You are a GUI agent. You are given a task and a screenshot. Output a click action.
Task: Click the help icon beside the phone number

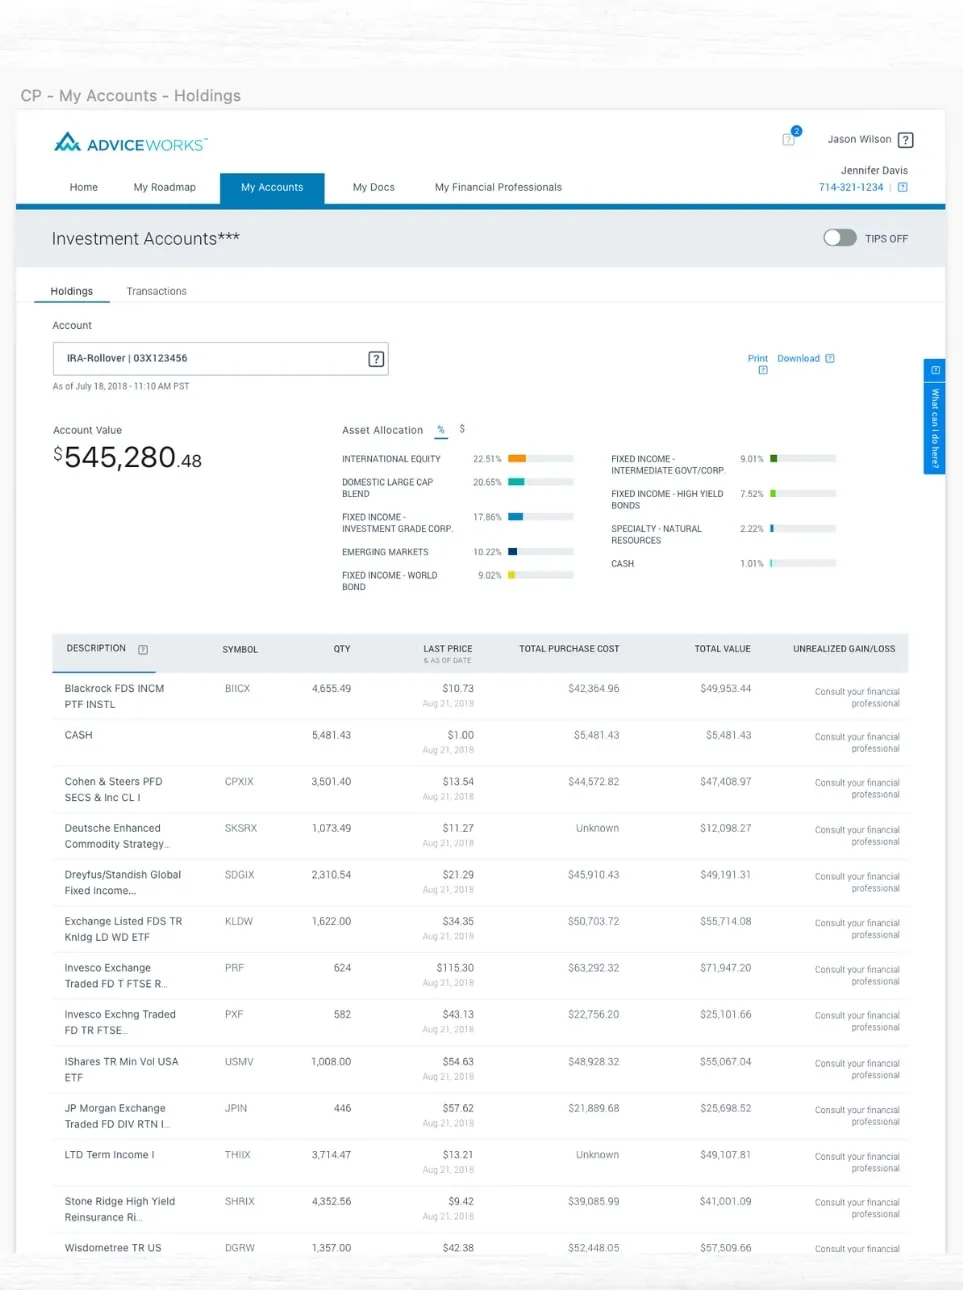click(902, 187)
